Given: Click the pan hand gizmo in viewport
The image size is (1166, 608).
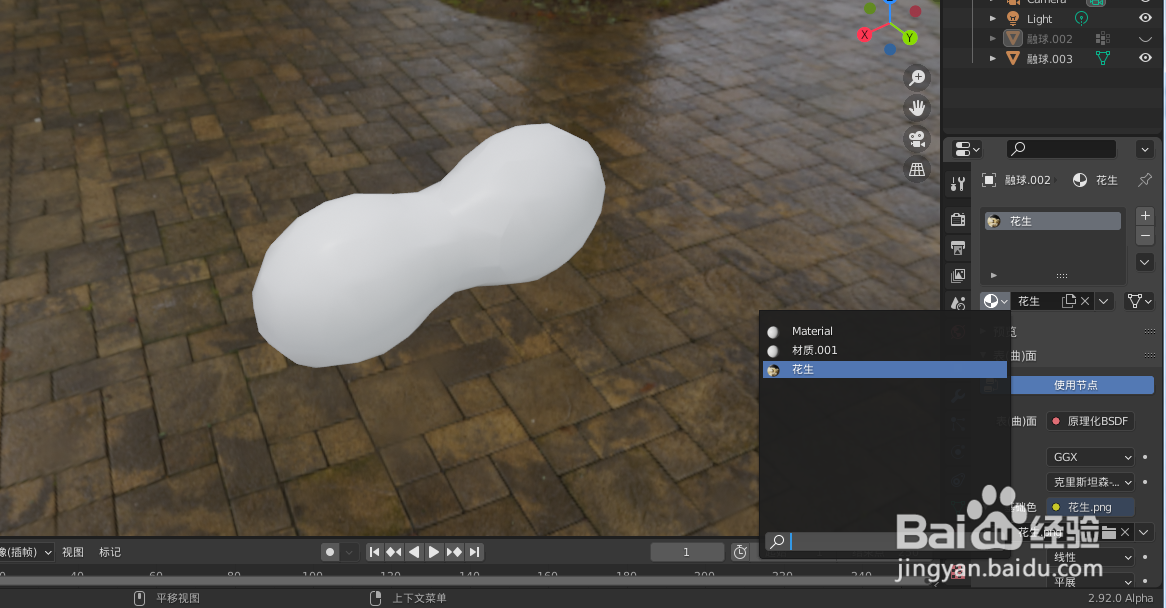Looking at the screenshot, I should (917, 107).
